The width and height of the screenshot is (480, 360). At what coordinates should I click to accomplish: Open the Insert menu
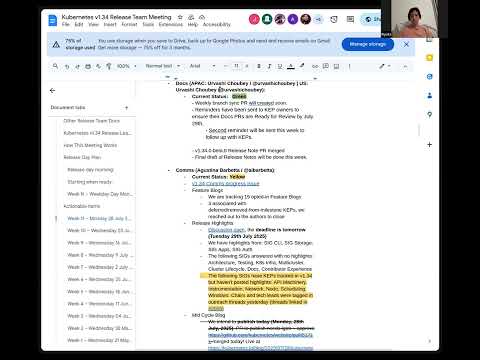click(x=110, y=24)
